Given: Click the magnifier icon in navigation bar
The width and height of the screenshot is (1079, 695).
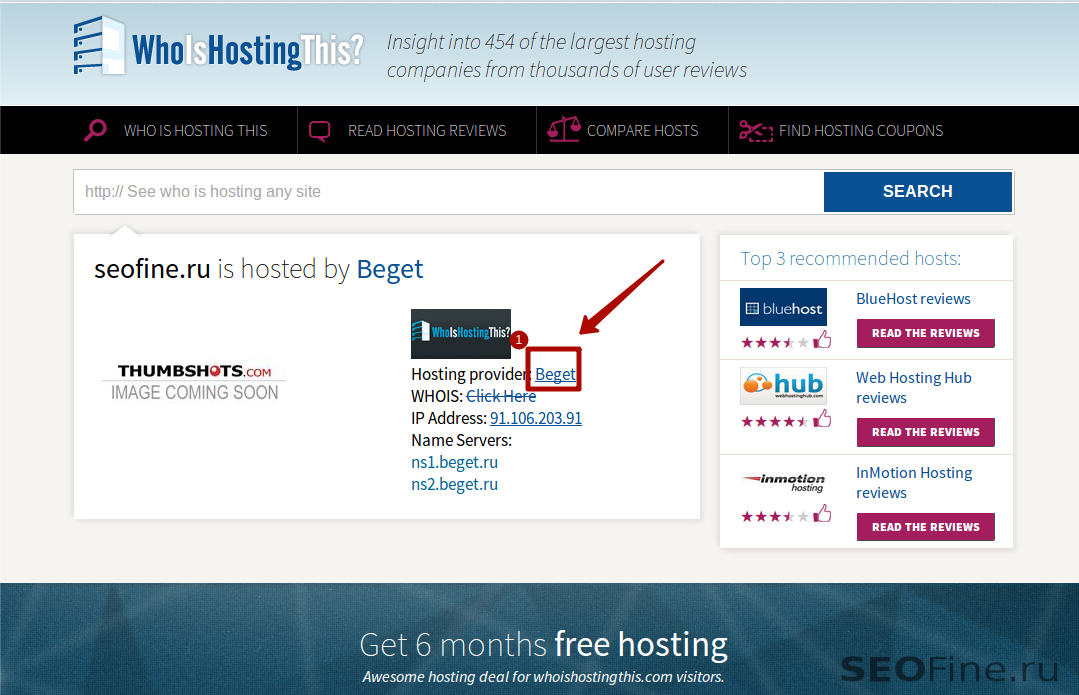Looking at the screenshot, I should (95, 130).
